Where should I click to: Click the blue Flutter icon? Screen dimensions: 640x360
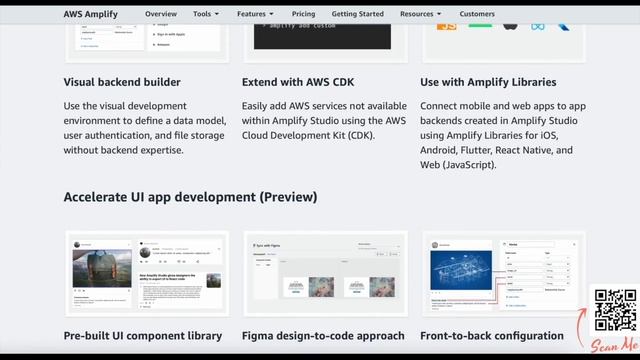564,27
